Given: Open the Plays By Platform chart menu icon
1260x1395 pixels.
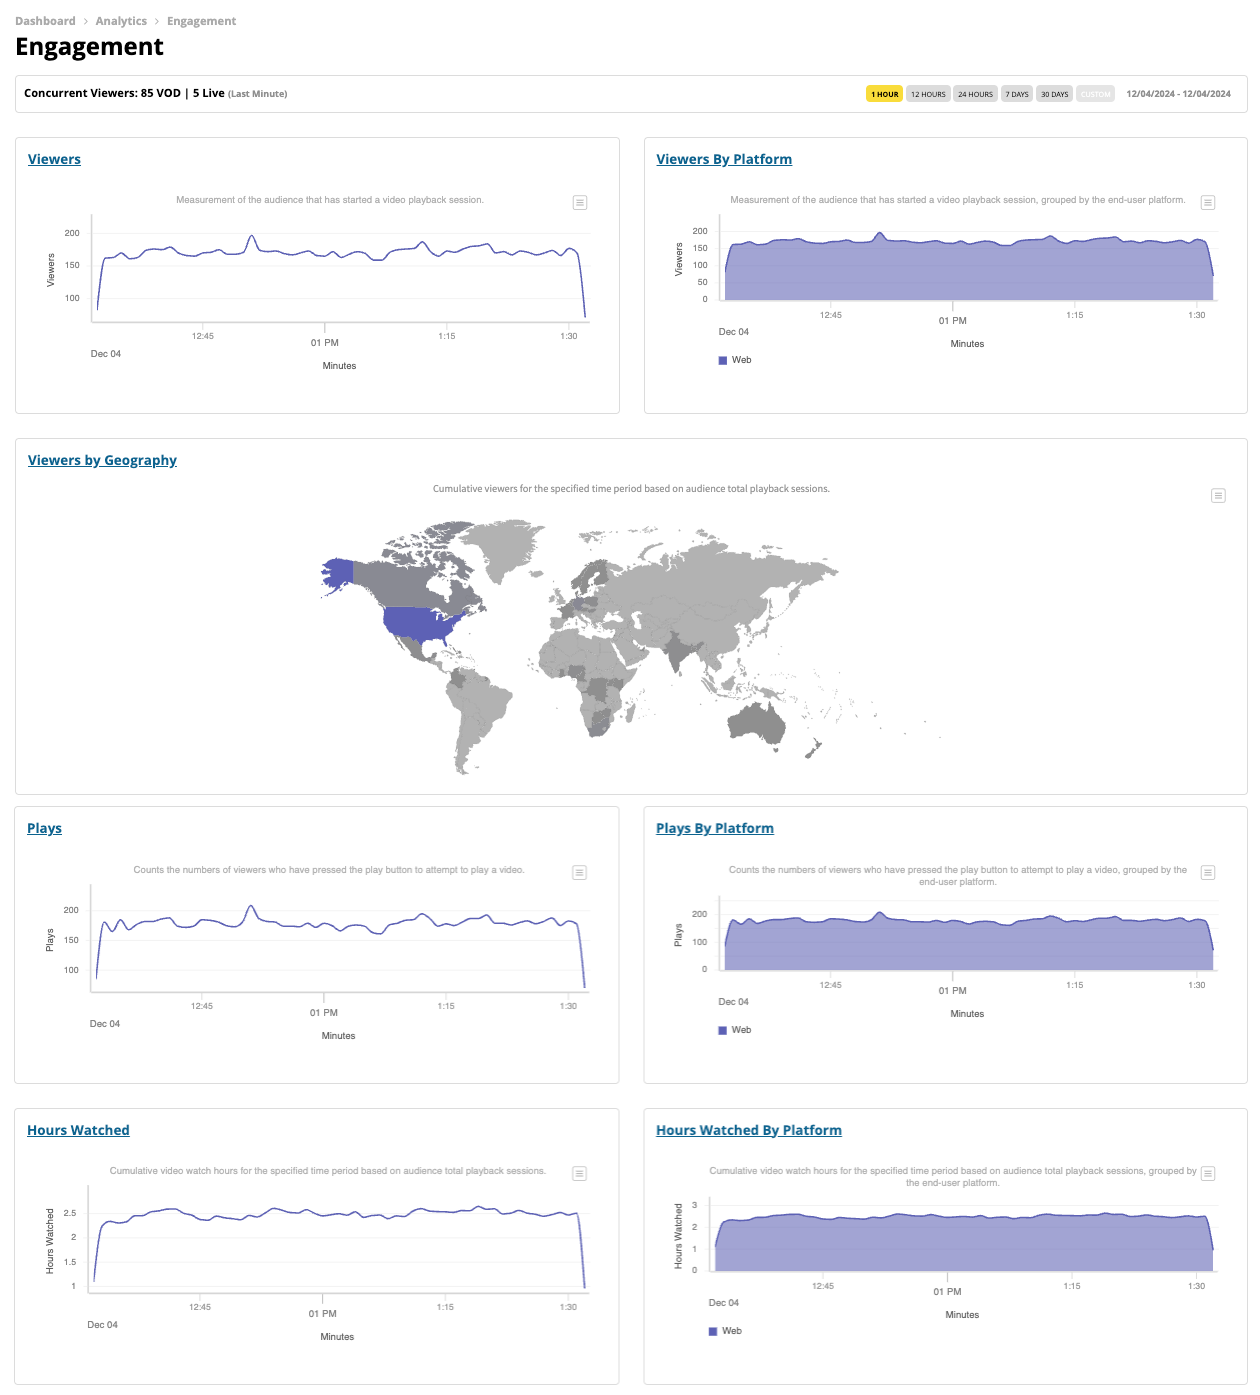Looking at the screenshot, I should coord(1208,873).
